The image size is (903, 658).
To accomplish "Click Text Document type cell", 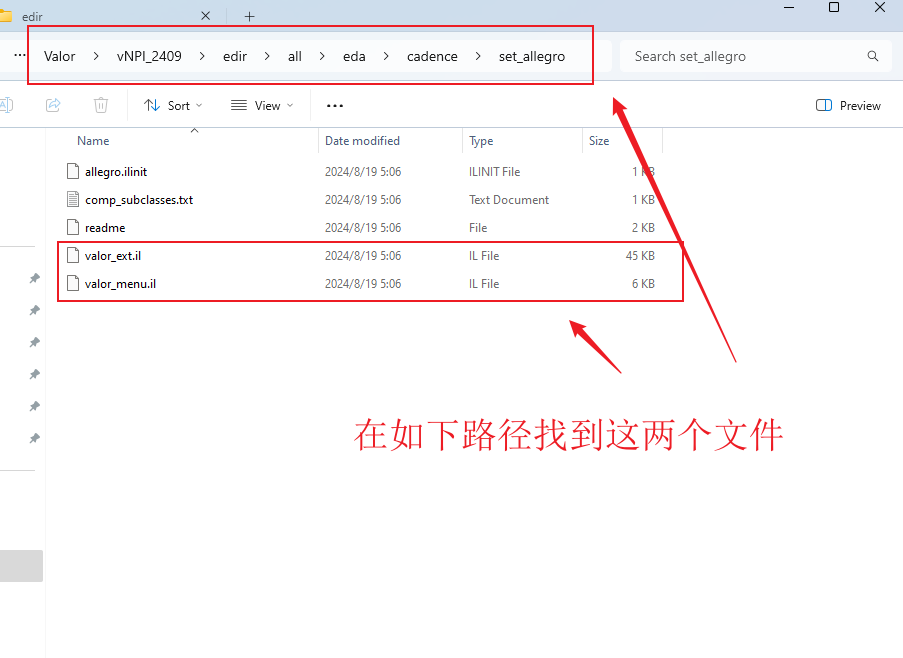I will (509, 200).
